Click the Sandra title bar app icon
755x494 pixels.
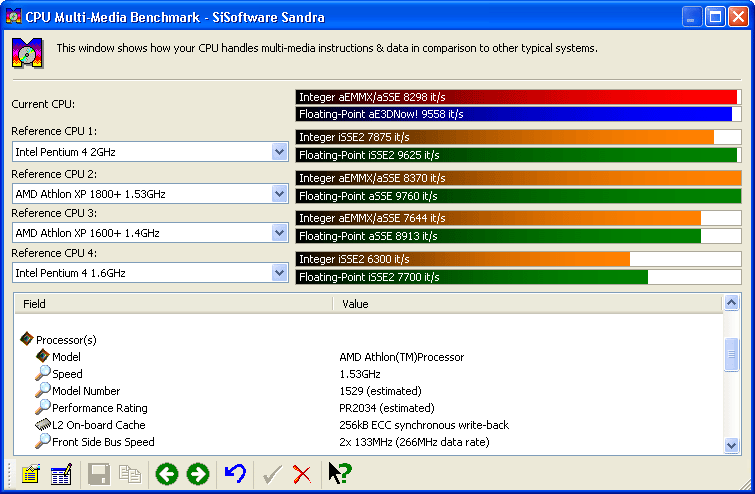click(x=13, y=16)
